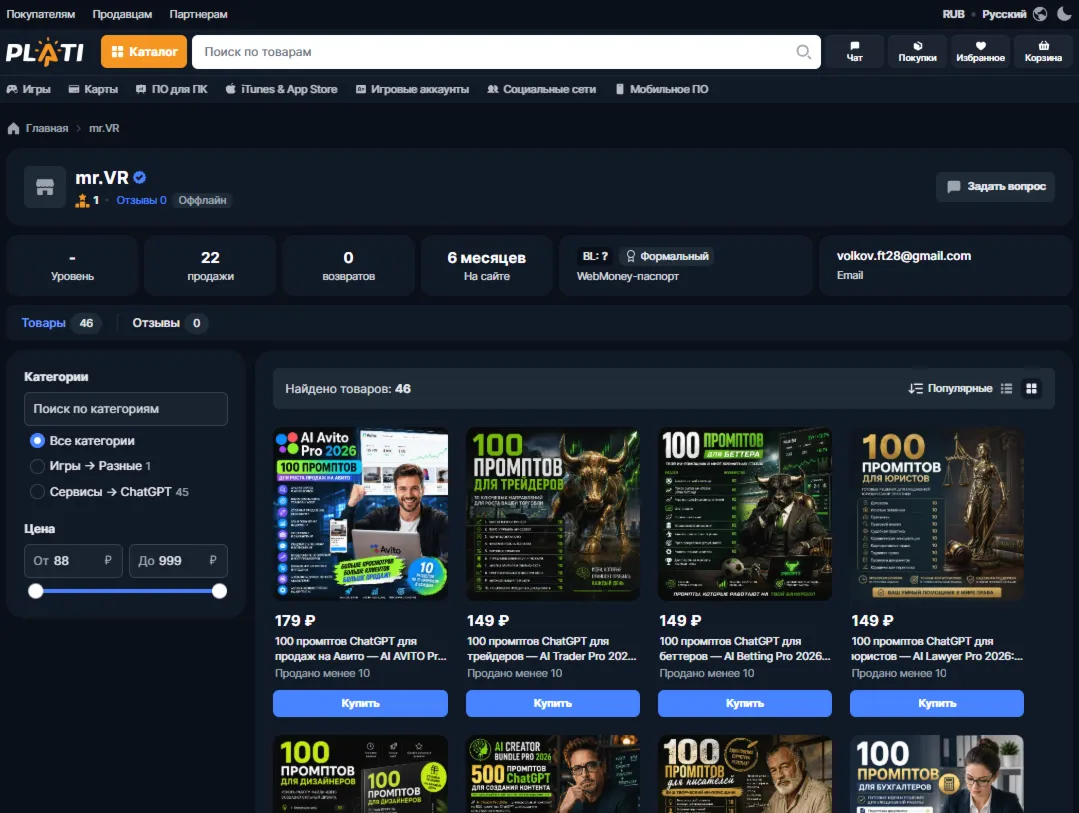The height and width of the screenshot is (813, 1079).
Task: Open the Каталог button
Action: pyautogui.click(x=144, y=52)
